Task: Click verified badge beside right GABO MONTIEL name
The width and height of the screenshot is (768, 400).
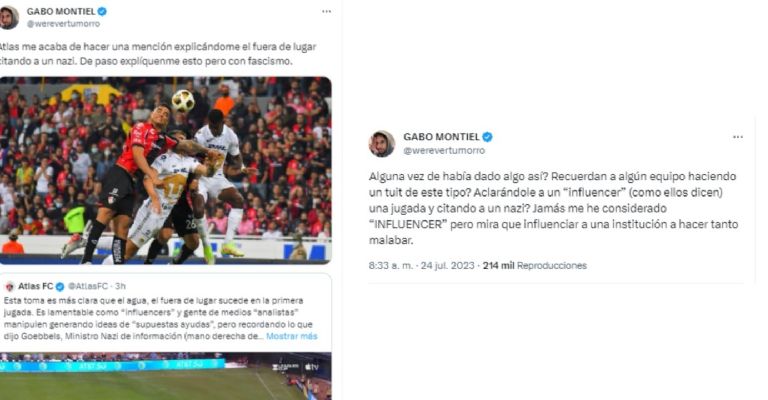Action: [x=487, y=137]
